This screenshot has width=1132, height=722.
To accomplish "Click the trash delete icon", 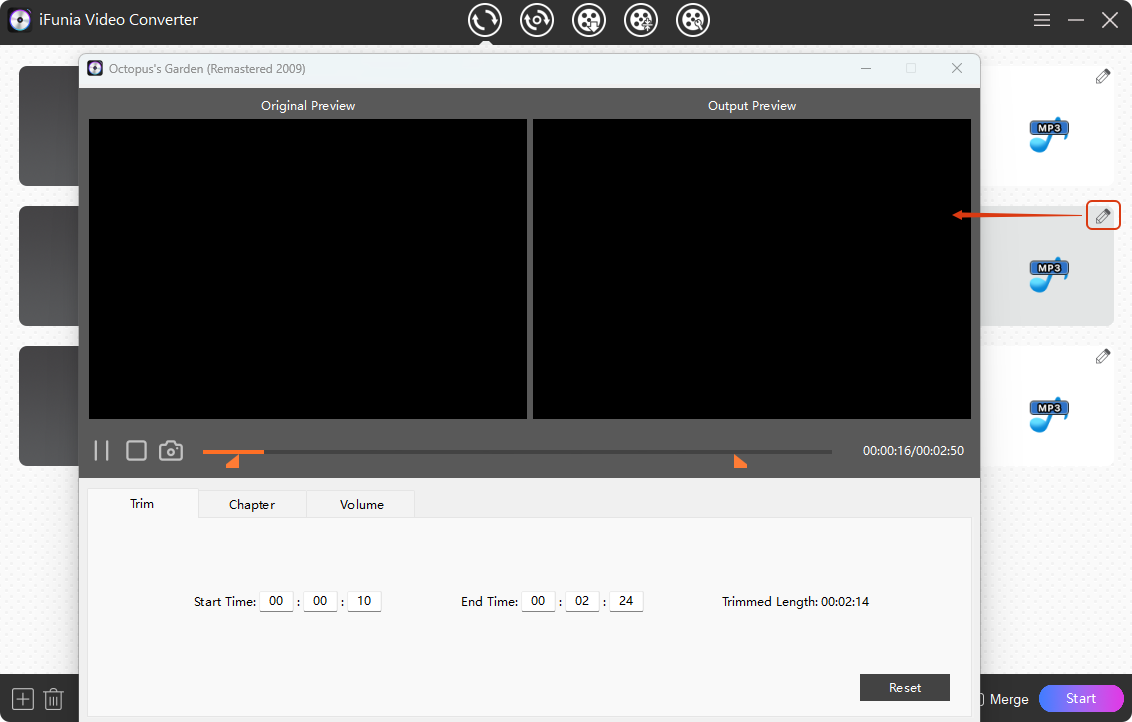I will (54, 699).
